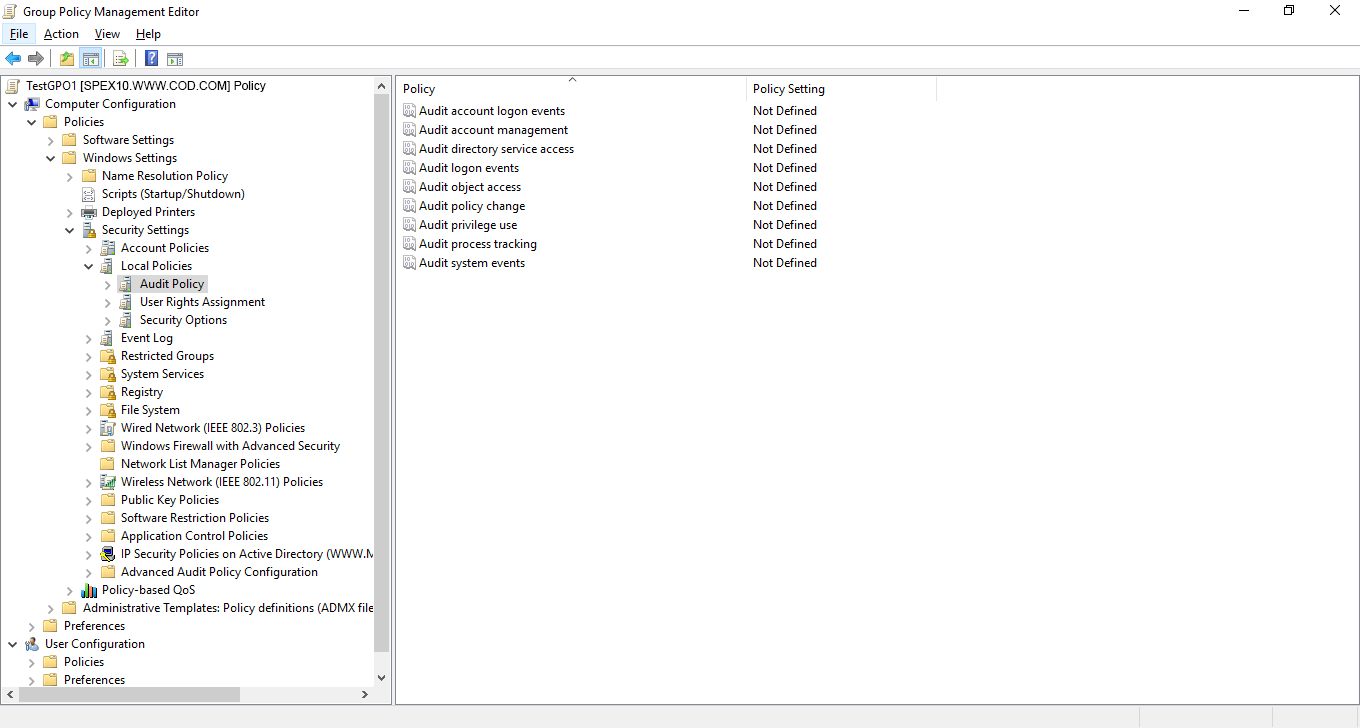Click the Restricted Groups locked folder icon

(x=108, y=356)
